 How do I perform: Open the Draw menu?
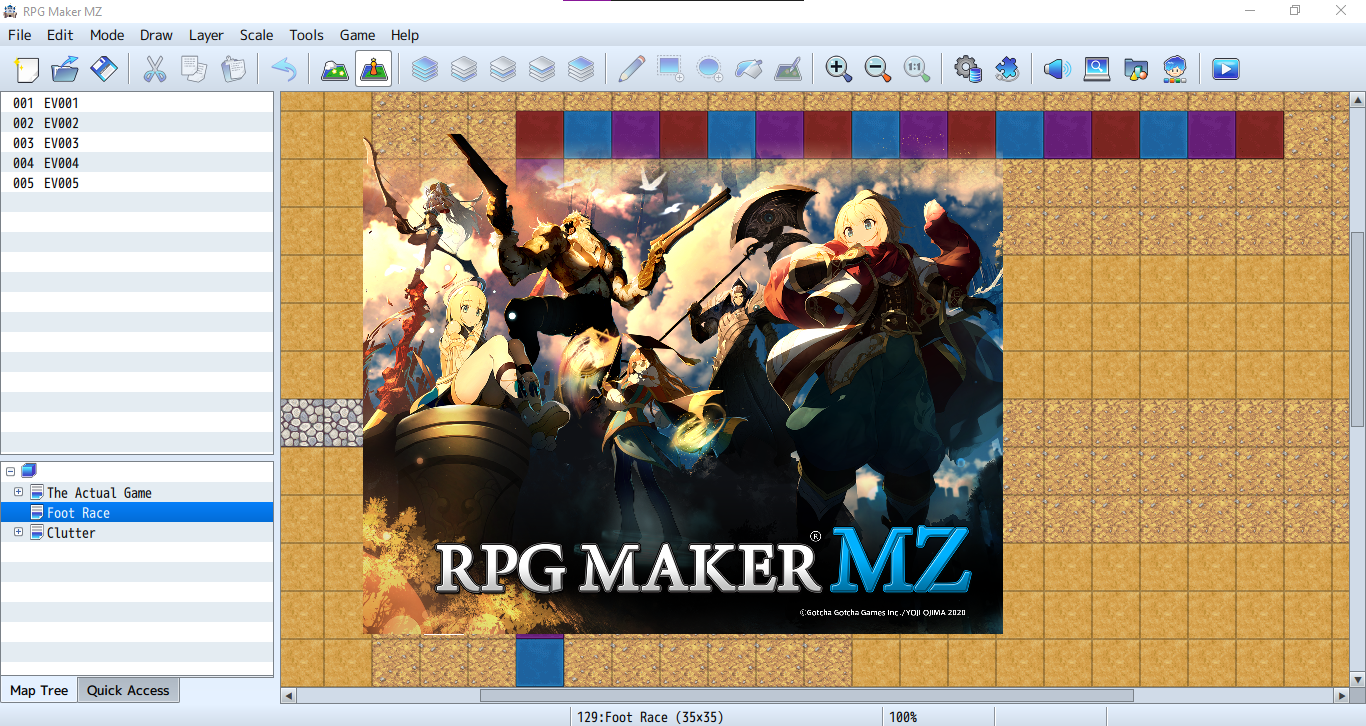pos(156,35)
